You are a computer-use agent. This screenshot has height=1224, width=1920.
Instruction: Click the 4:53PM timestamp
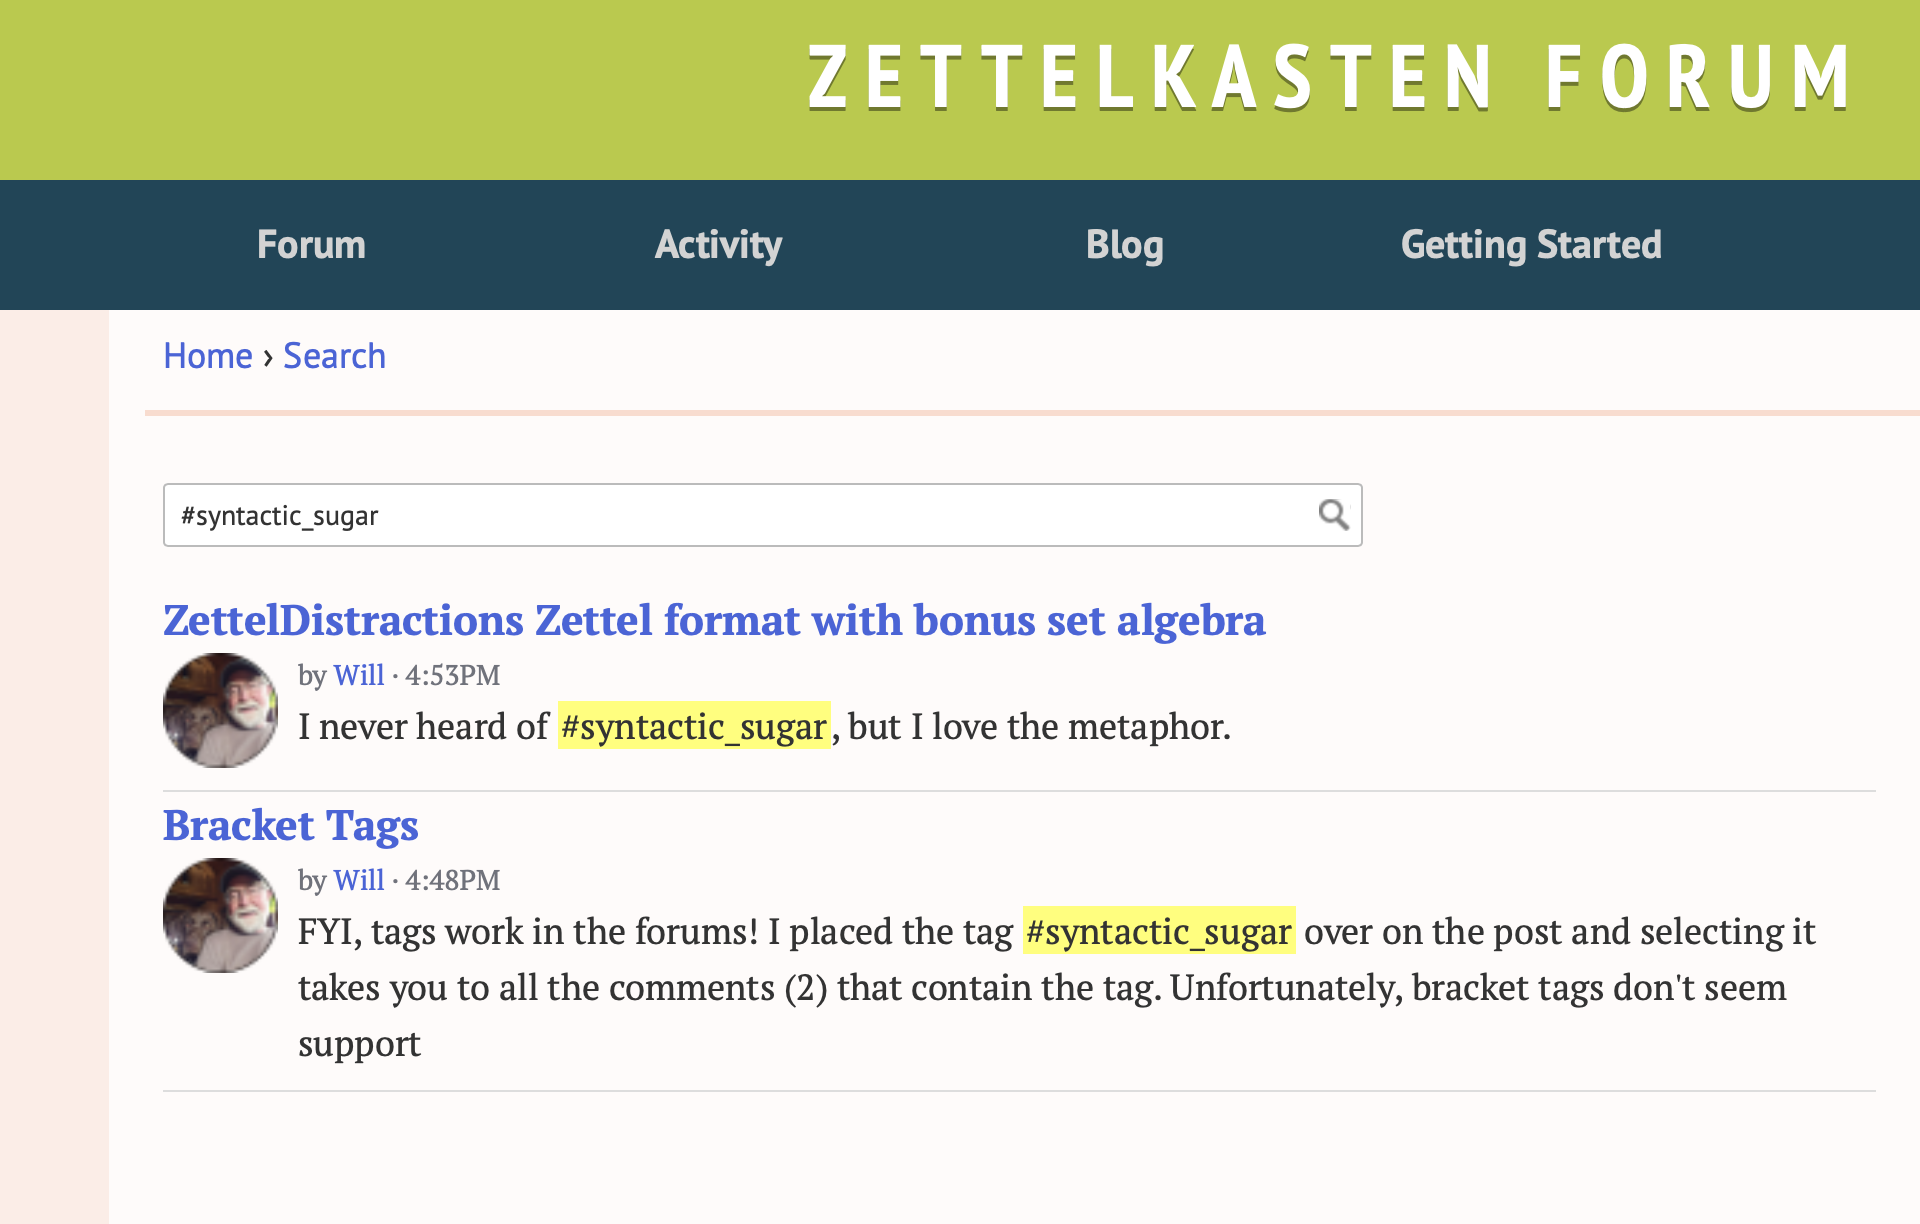coord(452,675)
